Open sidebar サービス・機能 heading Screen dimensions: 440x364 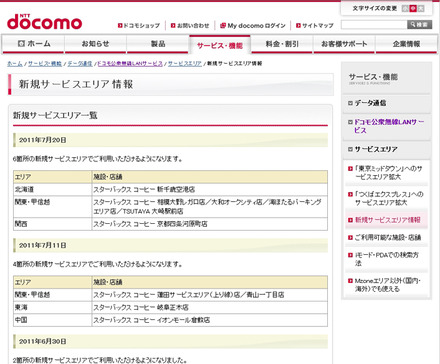click(386, 78)
